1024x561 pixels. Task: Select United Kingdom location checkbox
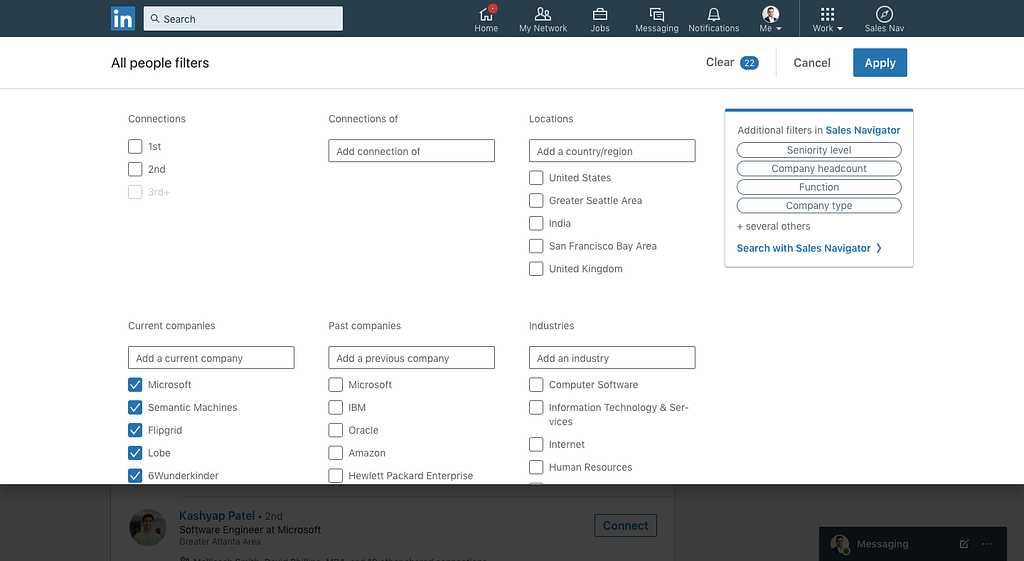pyautogui.click(x=536, y=268)
